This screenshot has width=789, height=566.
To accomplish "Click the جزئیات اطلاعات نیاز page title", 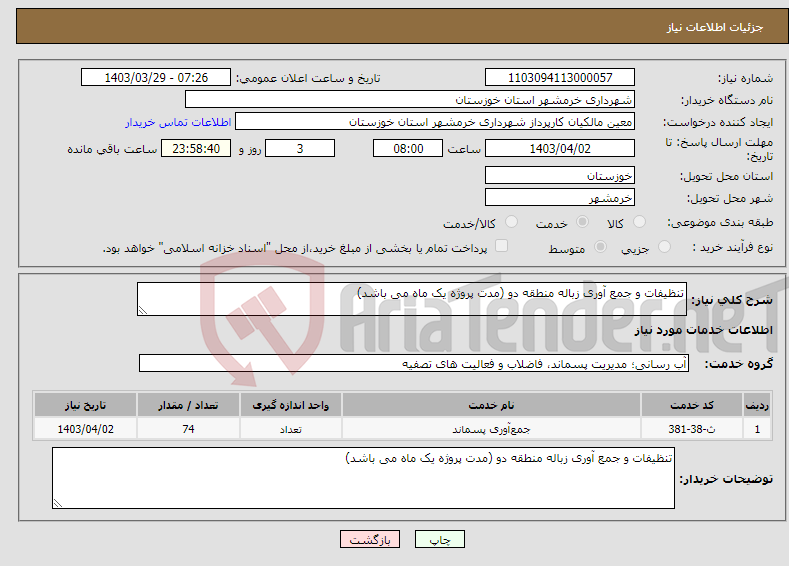I will [715, 27].
